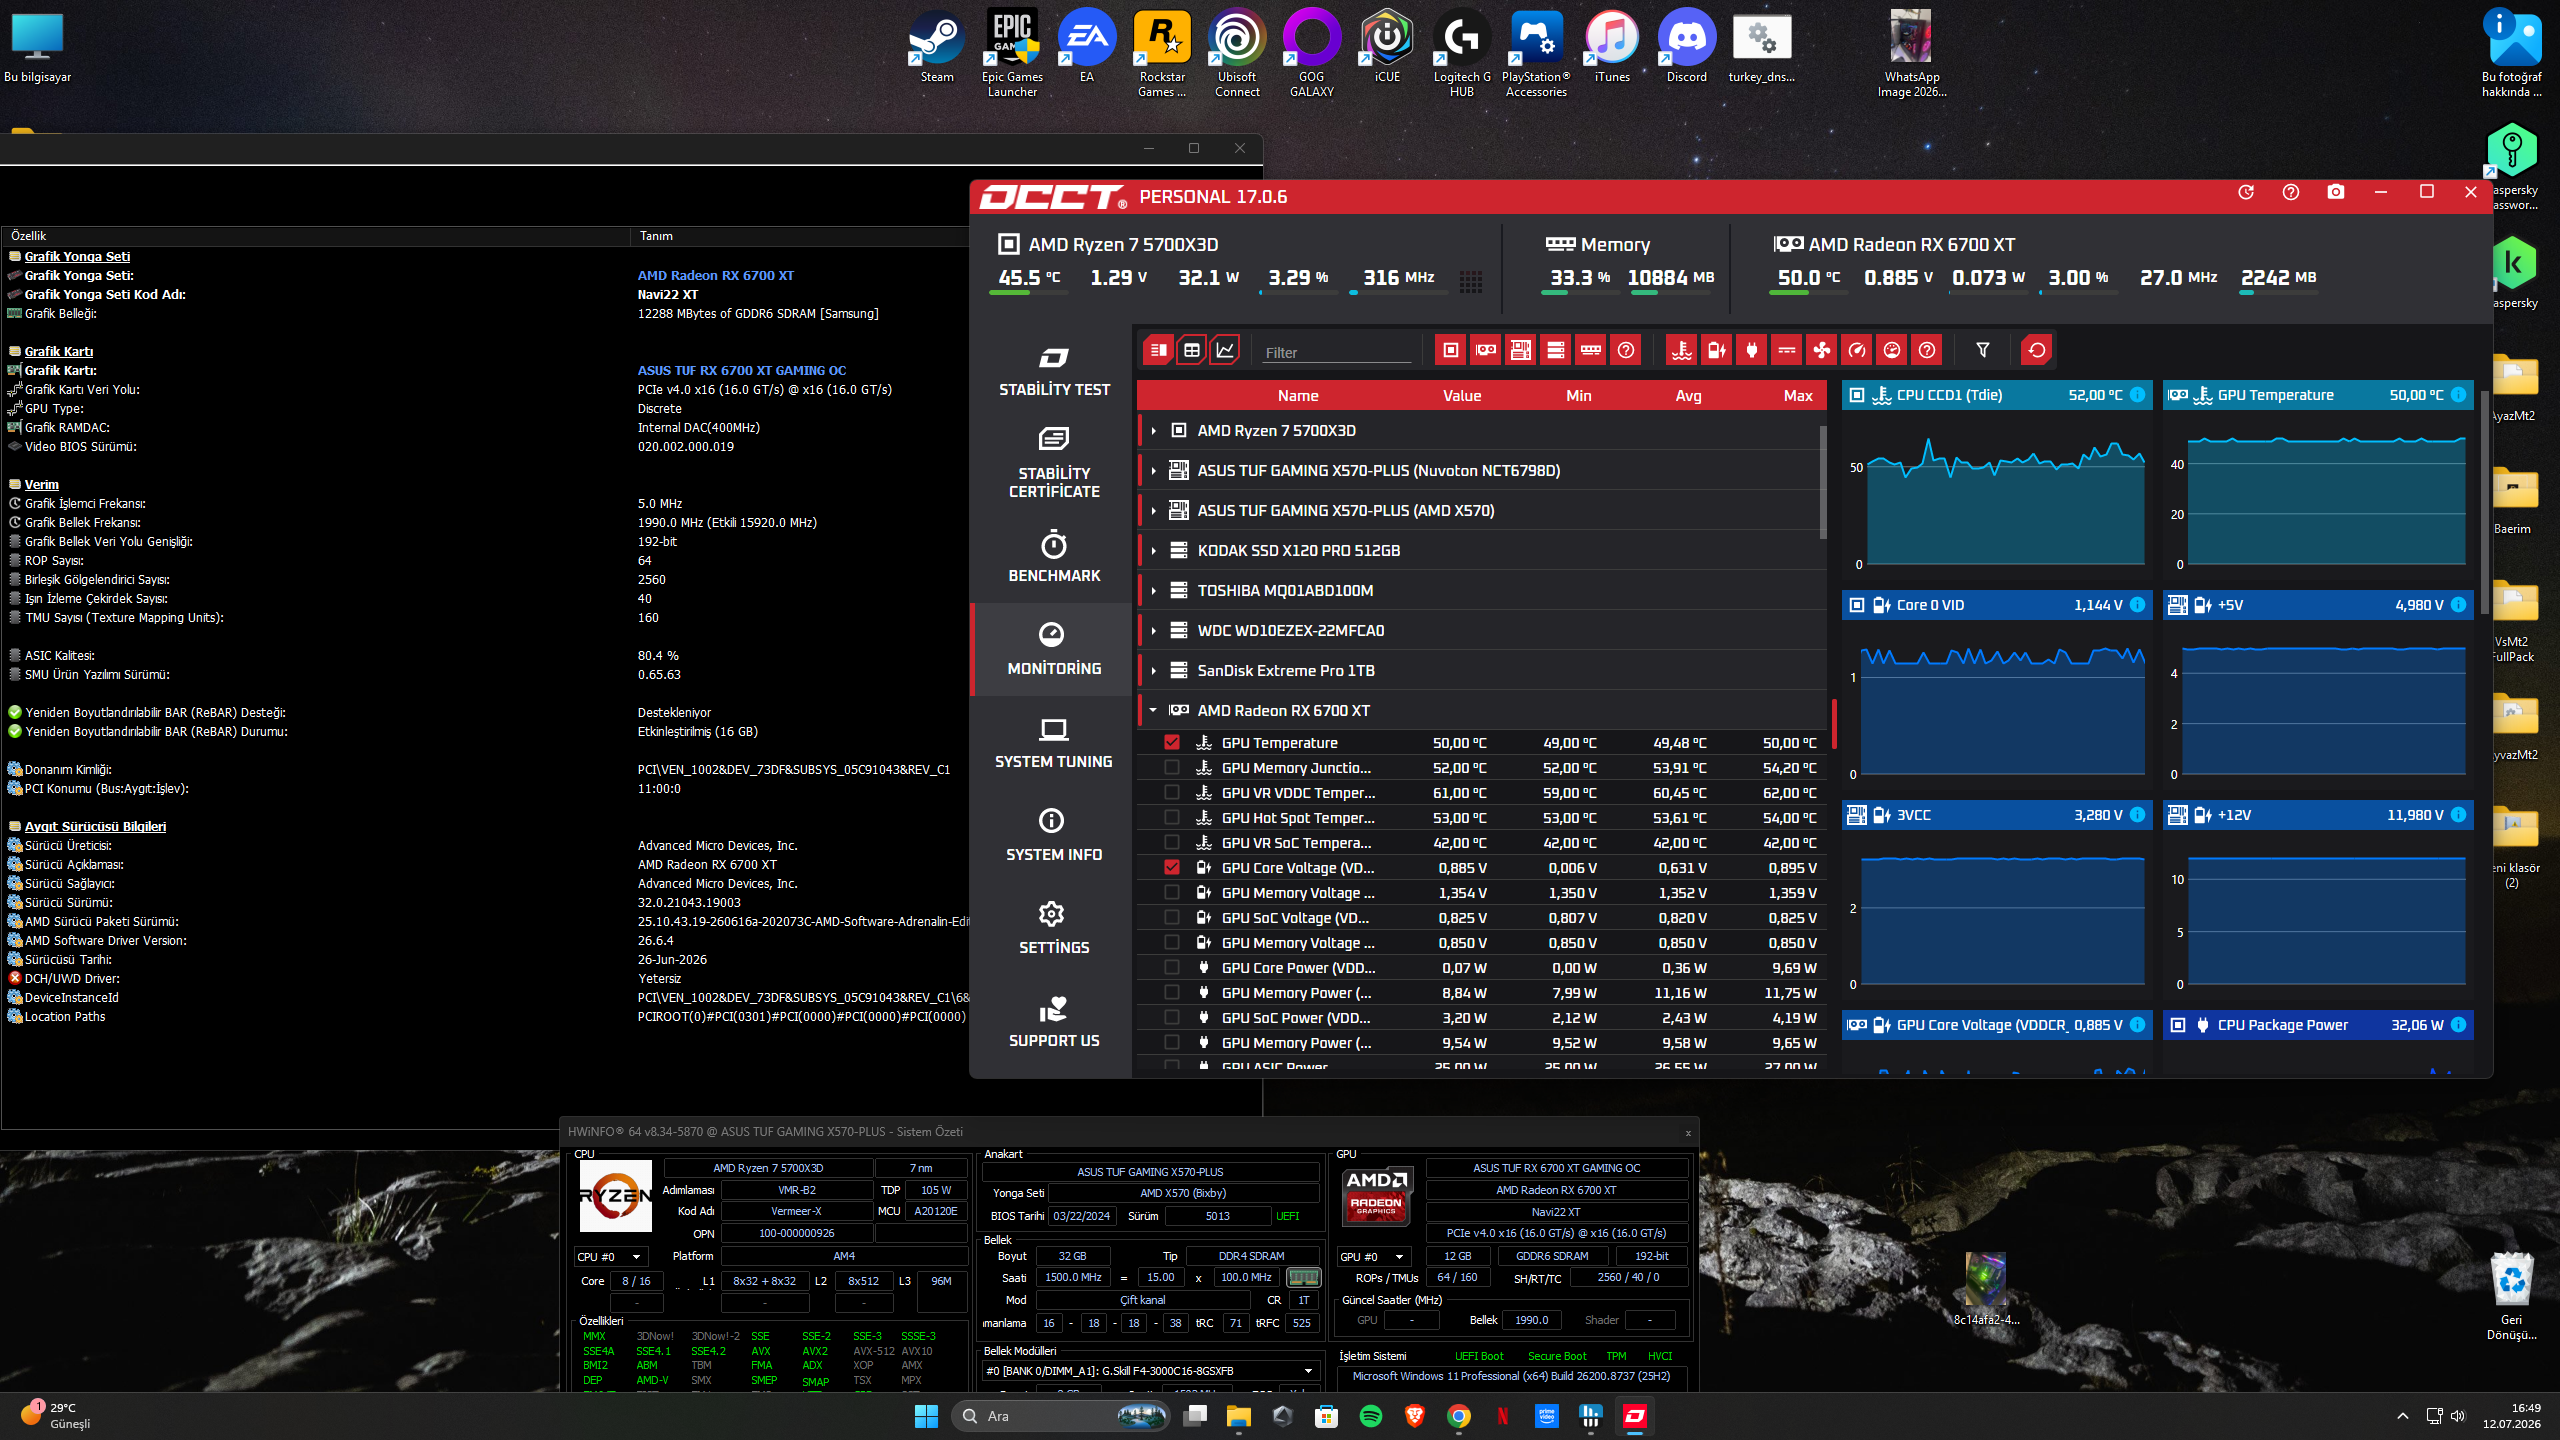This screenshot has width=2560, height=1440.
Task: Open the Settings section in OCCT sidebar
Action: (x=1054, y=929)
